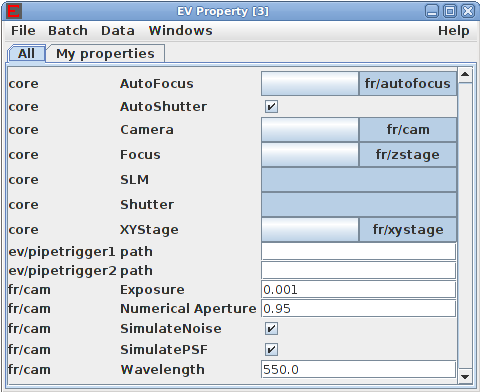
Task: Click the SimulatePSF property label
Action: coord(164,350)
